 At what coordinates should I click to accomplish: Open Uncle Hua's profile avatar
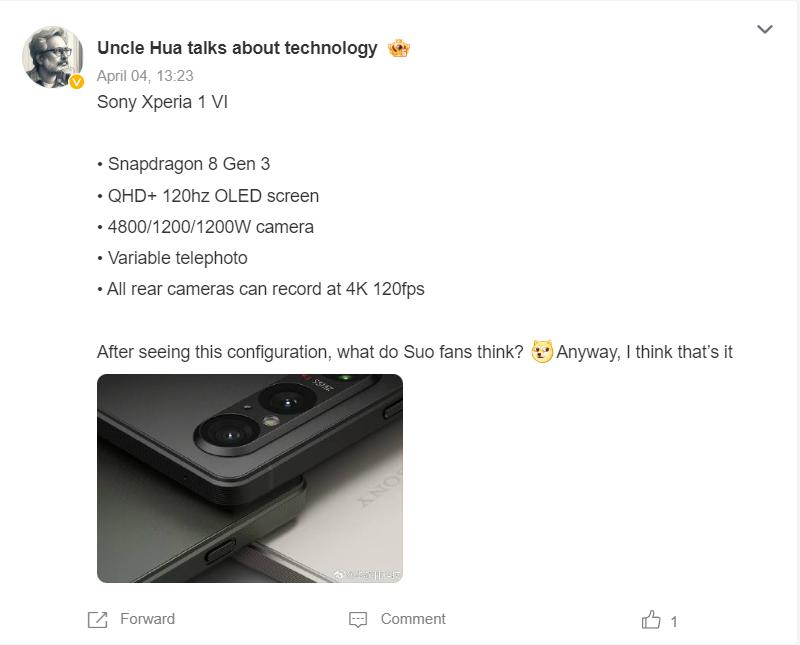click(53, 57)
